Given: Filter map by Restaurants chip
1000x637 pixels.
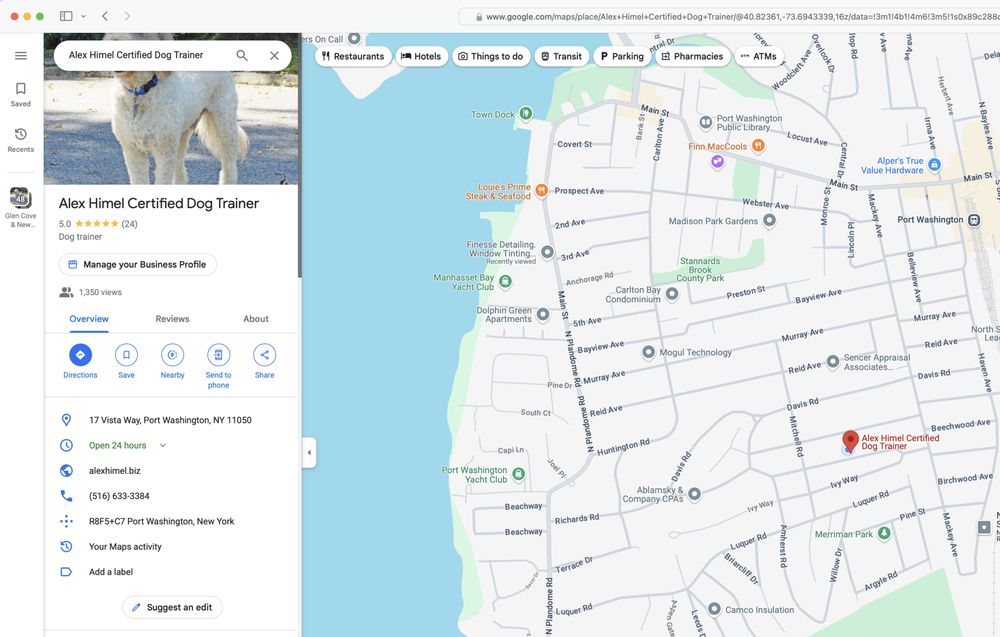Looking at the screenshot, I should (353, 56).
